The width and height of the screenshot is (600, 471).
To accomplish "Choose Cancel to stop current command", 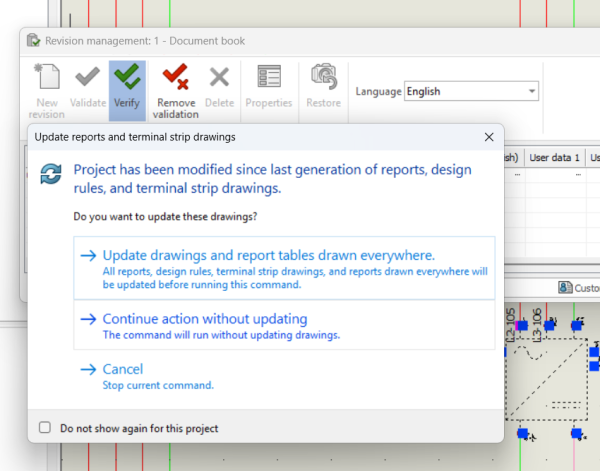I will 147,376.
